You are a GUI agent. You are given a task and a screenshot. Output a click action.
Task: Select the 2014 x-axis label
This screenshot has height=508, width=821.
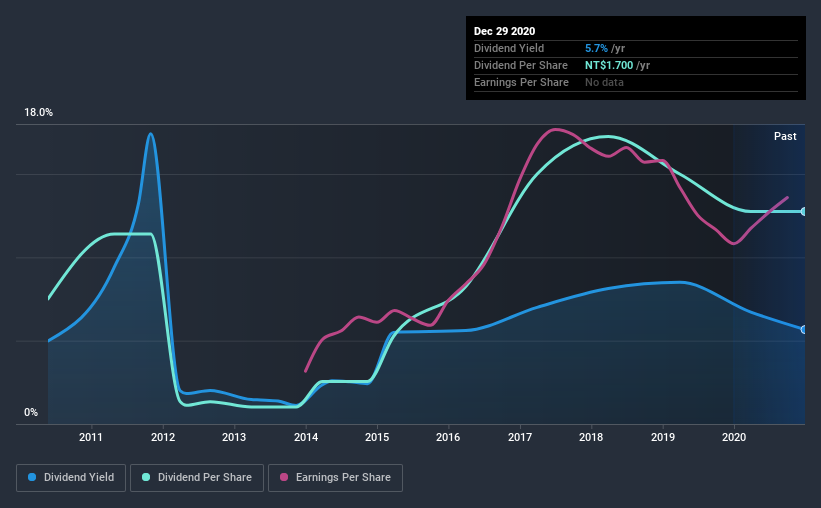click(306, 437)
